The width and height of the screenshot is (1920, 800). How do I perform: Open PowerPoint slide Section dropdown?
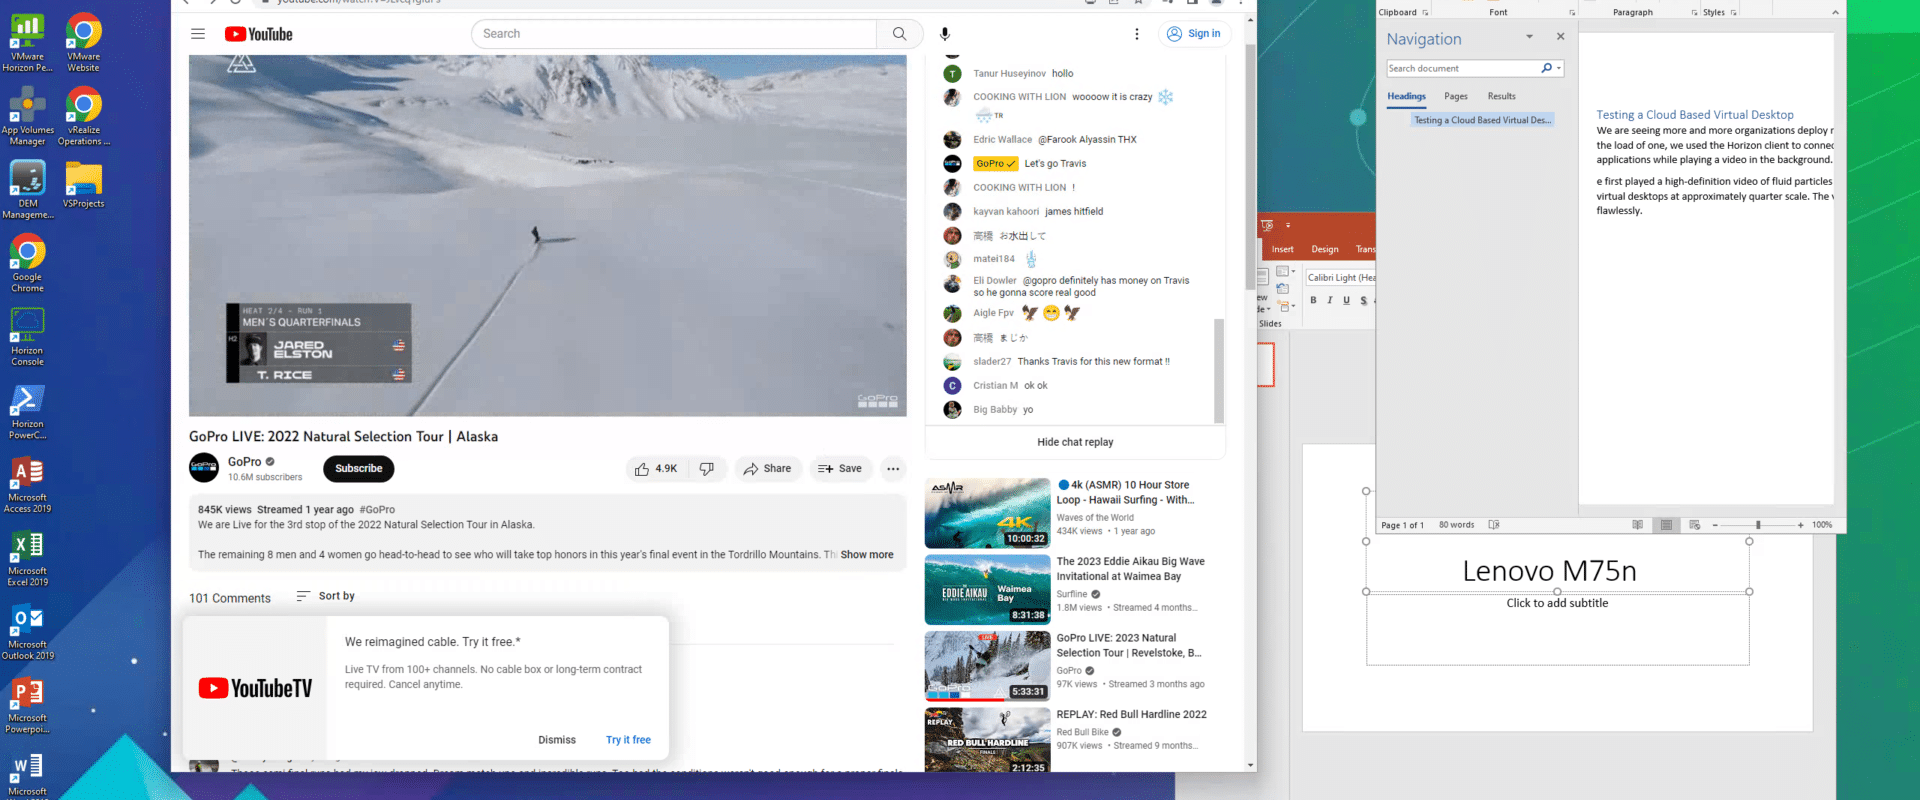[1286, 307]
